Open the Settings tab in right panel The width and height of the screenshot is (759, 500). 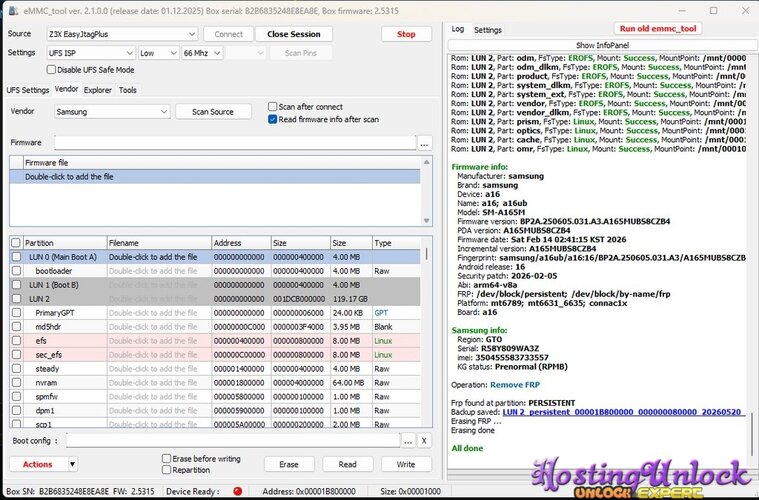coord(487,30)
